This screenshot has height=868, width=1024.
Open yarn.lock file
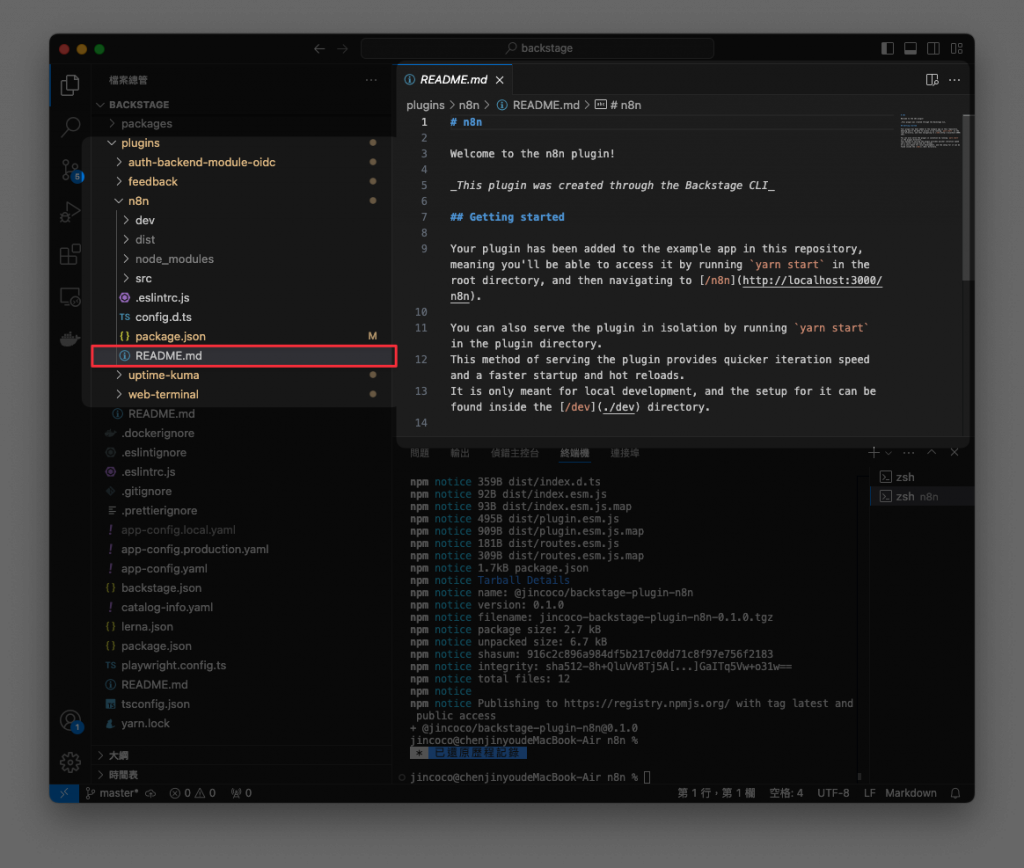(x=244, y=723)
